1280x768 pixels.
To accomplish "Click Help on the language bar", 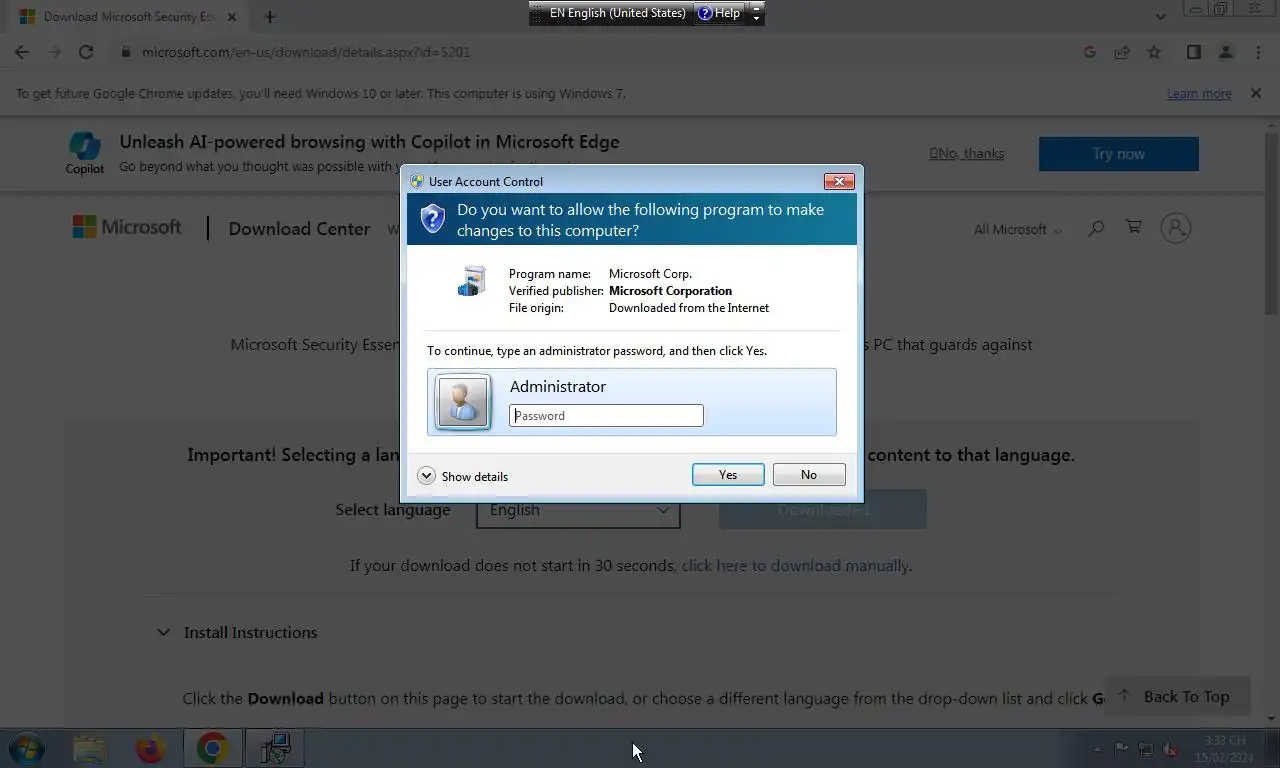I will [719, 13].
